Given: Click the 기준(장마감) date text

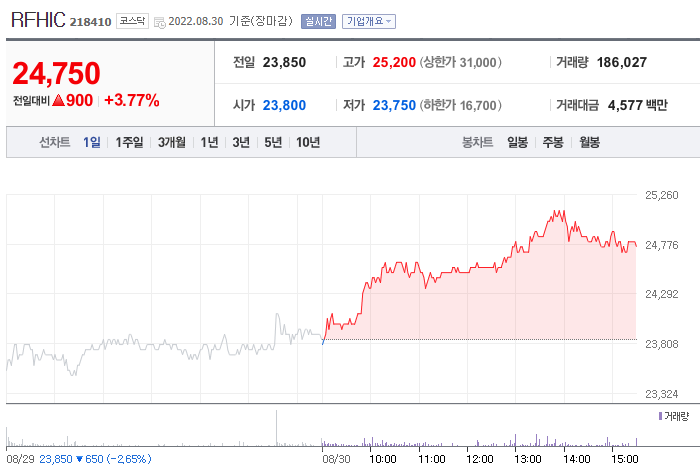Looking at the screenshot, I should click(261, 21).
